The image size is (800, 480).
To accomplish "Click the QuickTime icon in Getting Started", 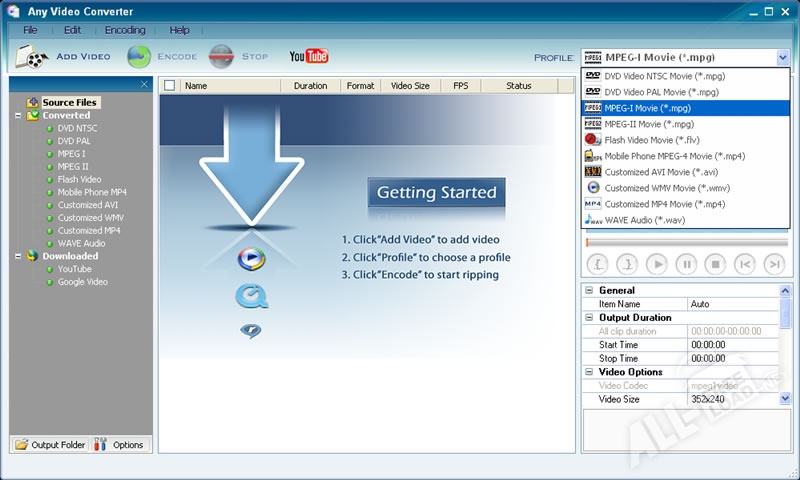I will (250, 296).
